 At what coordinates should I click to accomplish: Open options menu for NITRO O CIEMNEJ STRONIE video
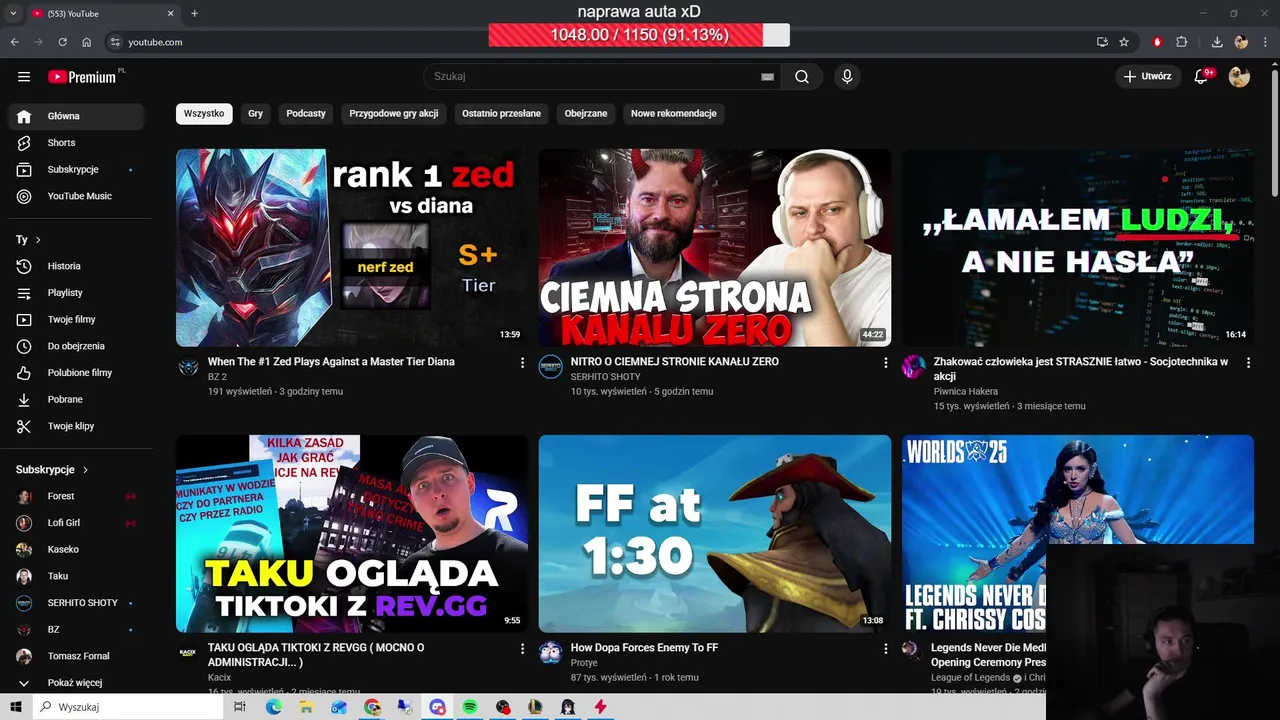click(x=885, y=363)
